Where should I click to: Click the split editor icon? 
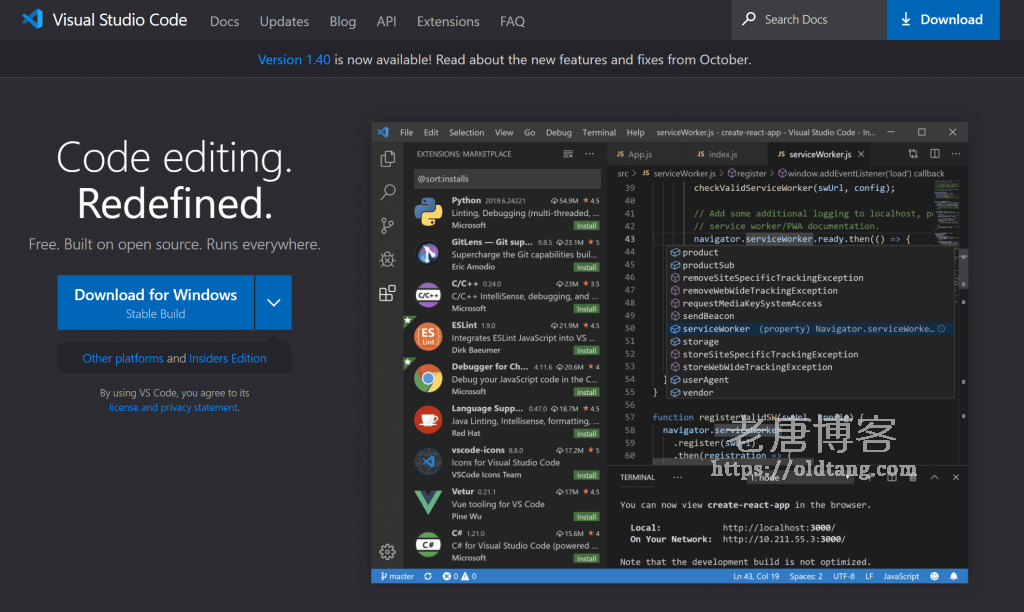click(x=935, y=154)
